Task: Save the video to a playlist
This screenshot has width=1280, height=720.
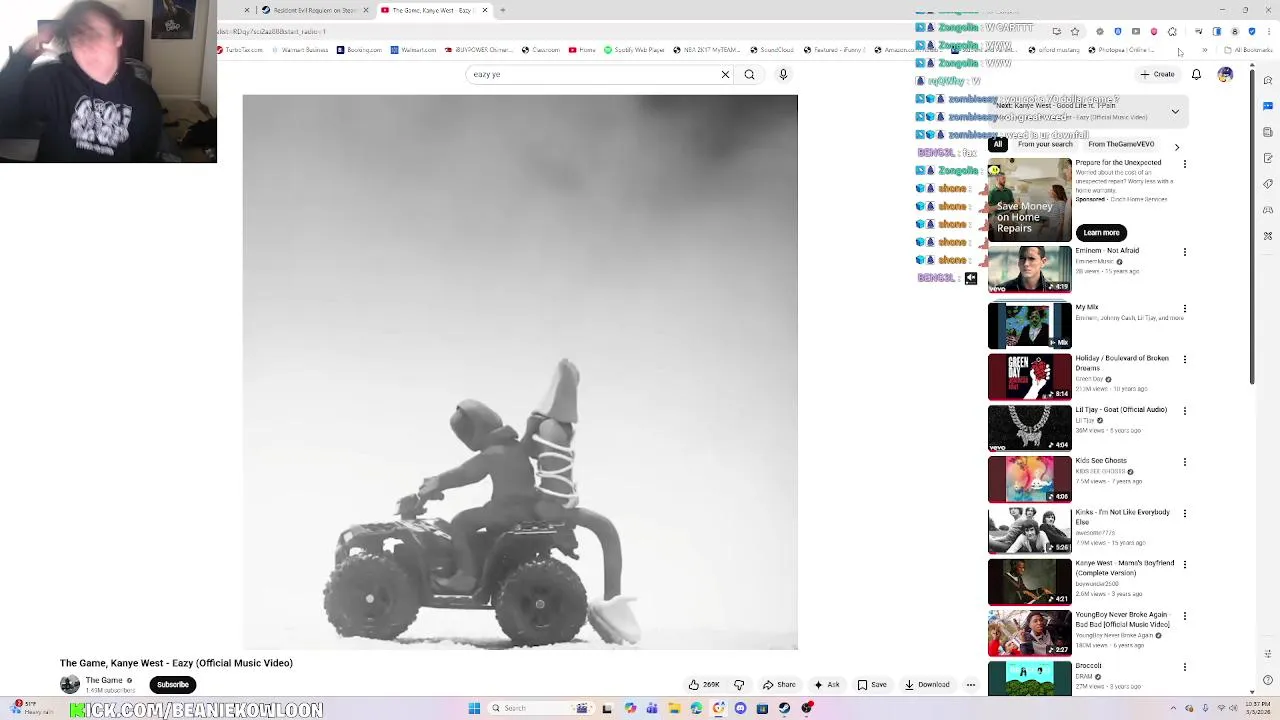Action: 872,685
